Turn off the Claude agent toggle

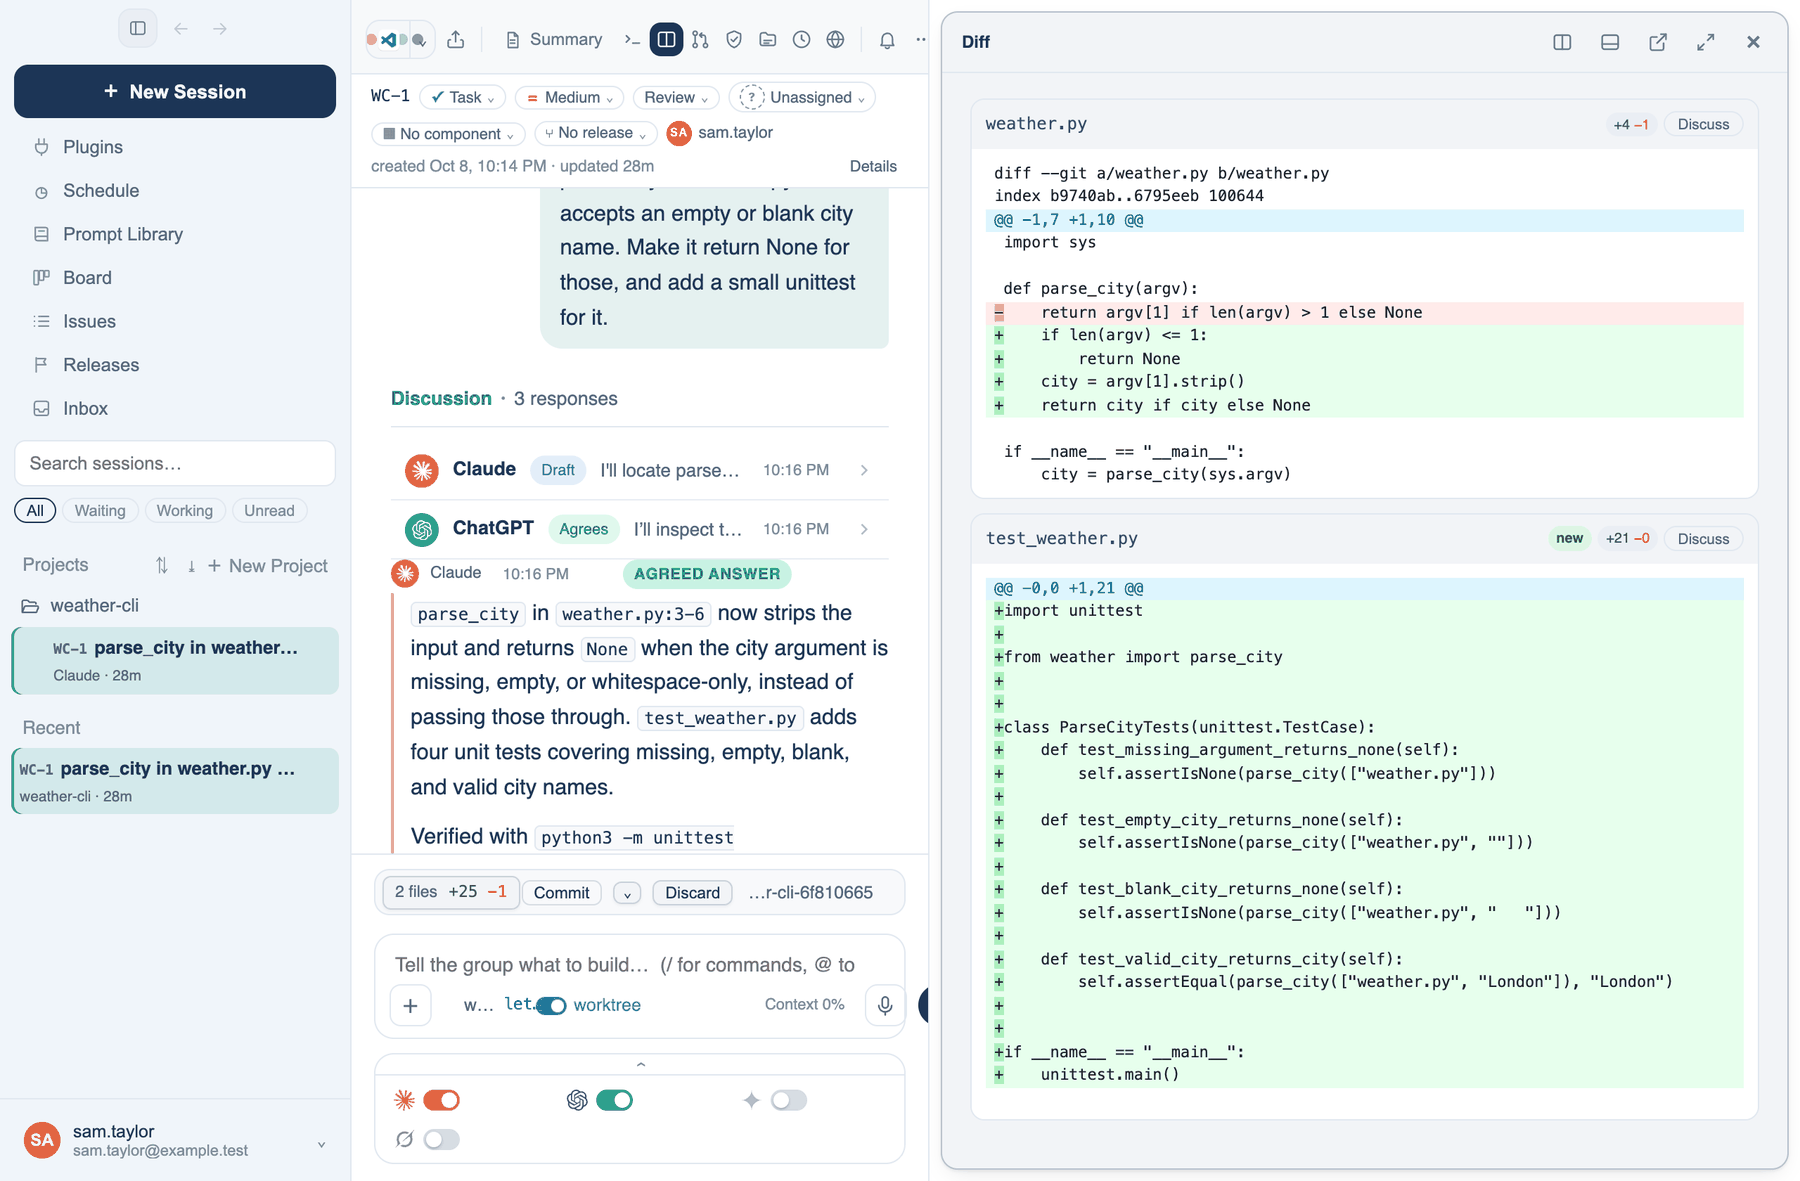441,1100
